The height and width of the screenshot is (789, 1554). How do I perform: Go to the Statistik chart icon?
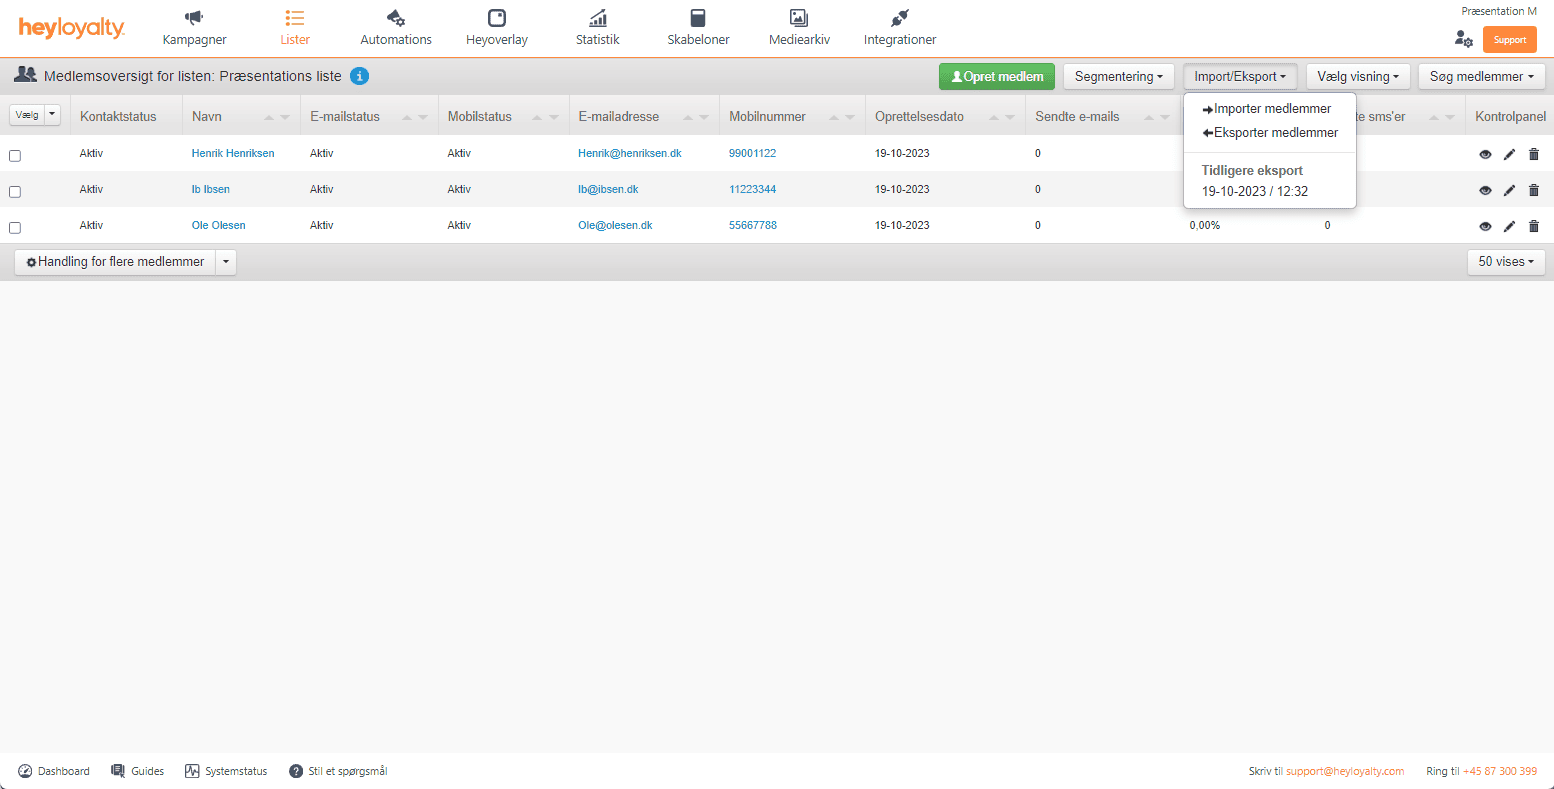tap(597, 18)
